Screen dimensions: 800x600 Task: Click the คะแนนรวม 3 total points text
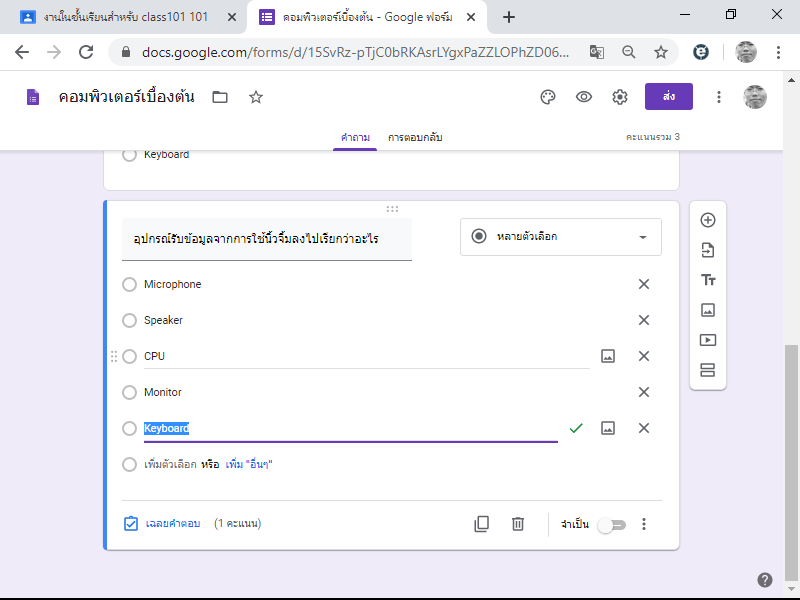(653, 137)
